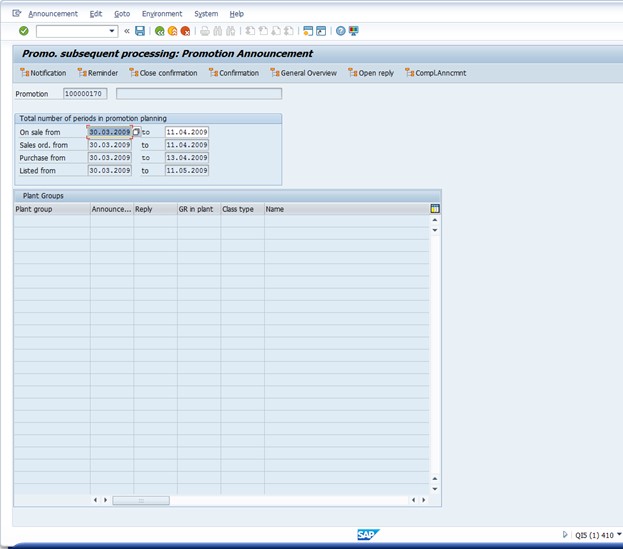Image resolution: width=623 pixels, height=549 pixels.
Task: Open the Edit menu
Action: click(96, 14)
